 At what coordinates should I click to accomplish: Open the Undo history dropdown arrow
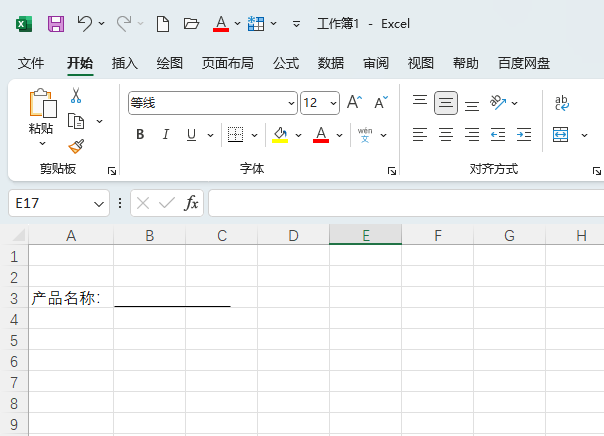tap(102, 23)
